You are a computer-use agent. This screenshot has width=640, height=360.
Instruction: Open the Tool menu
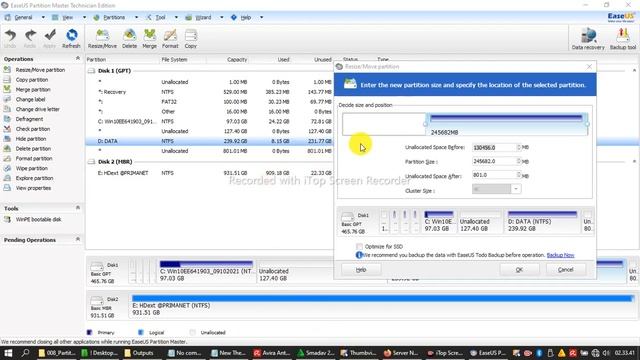[x=161, y=18]
